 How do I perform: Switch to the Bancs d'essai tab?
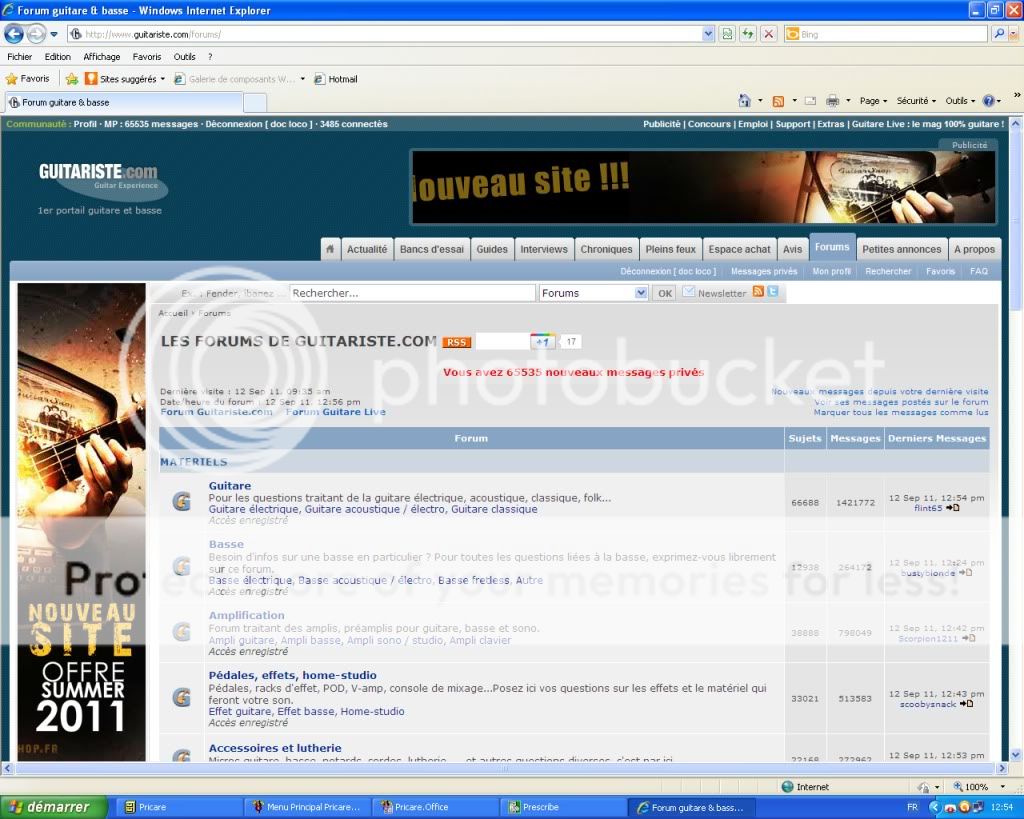tap(431, 250)
